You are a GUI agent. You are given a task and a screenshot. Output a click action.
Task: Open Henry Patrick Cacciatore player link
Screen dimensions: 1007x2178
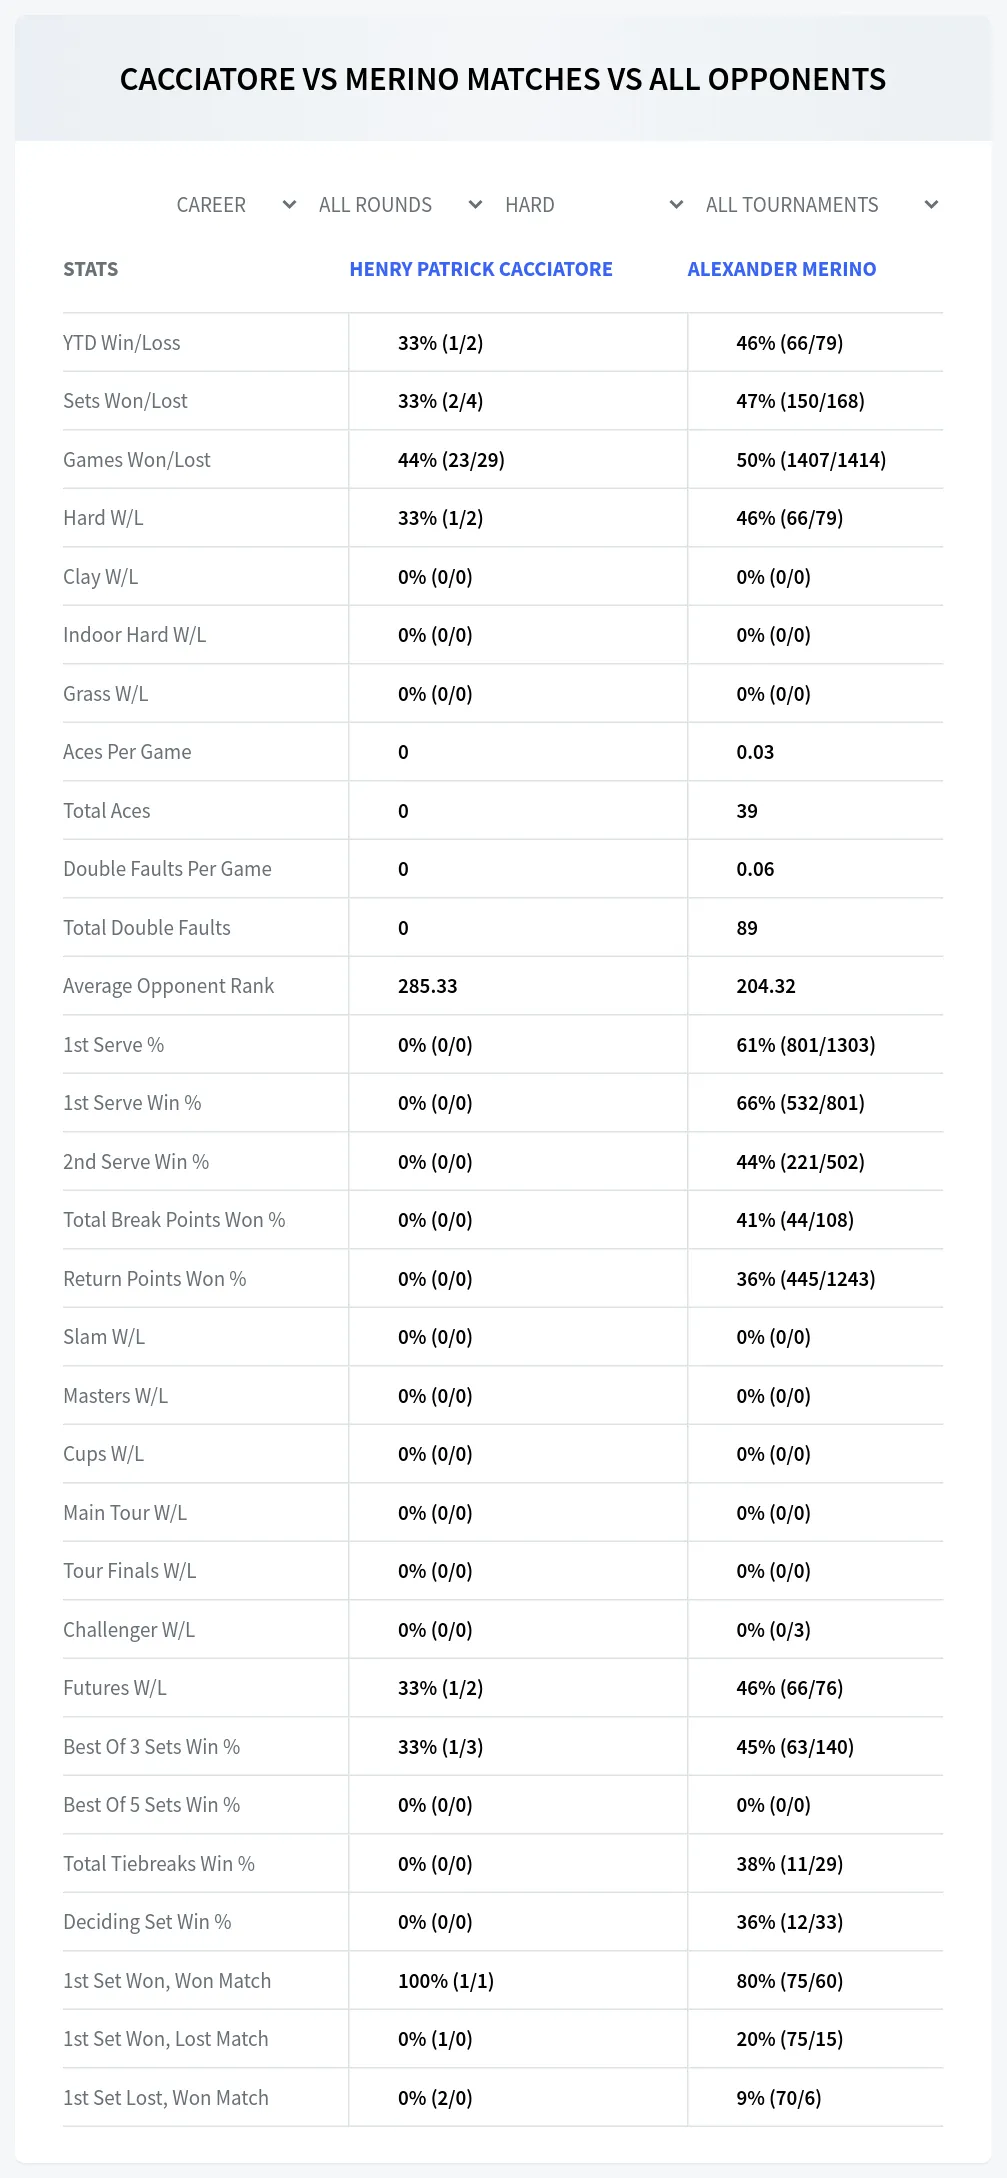[x=481, y=269]
